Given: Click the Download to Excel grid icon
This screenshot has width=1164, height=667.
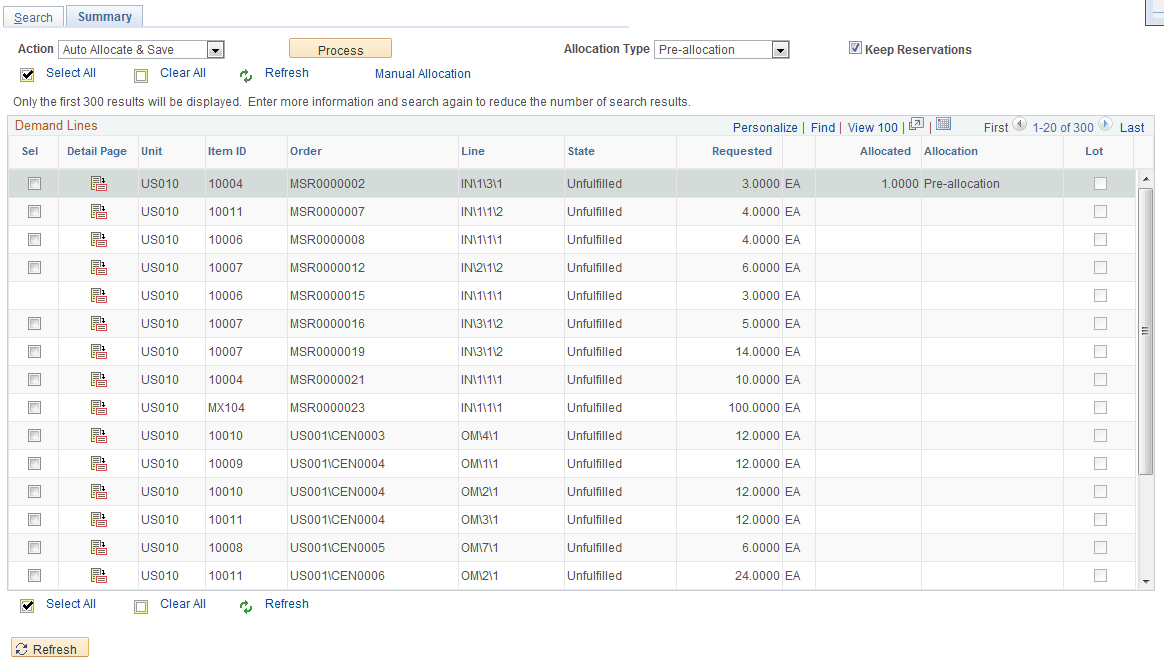Looking at the screenshot, I should [943, 124].
